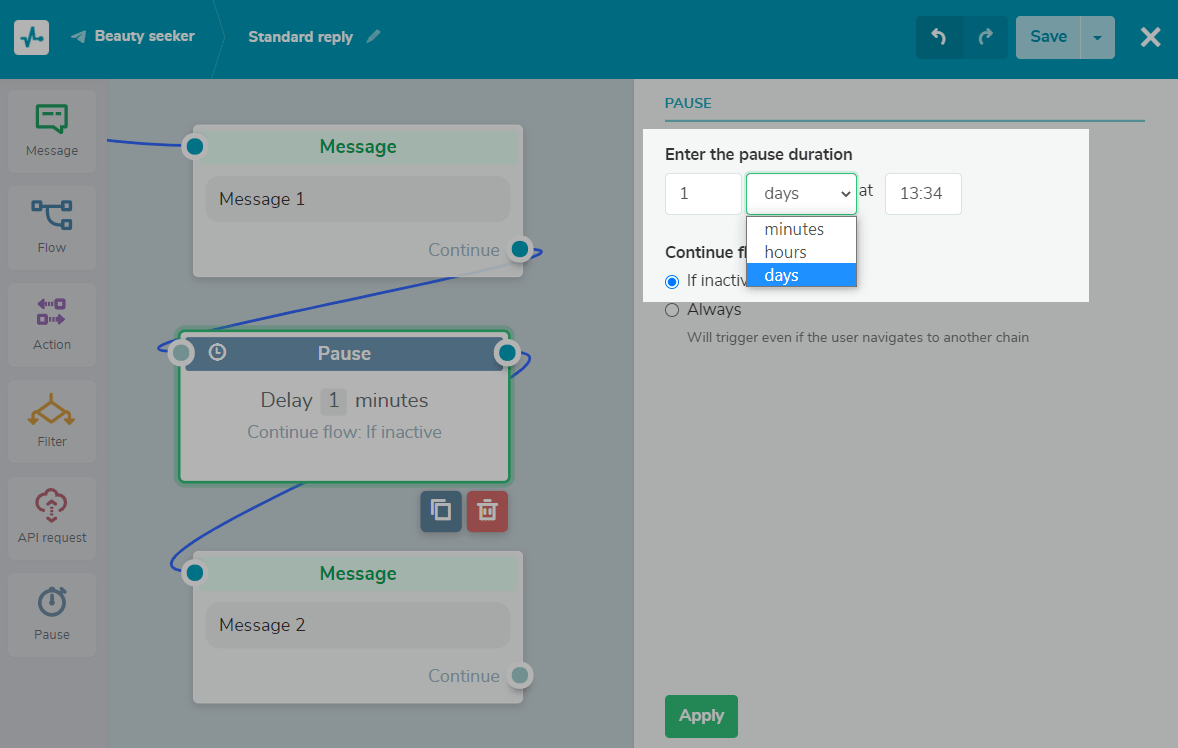The image size is (1178, 748).
Task: Choose minutes from the unit list
Action: pos(802,229)
